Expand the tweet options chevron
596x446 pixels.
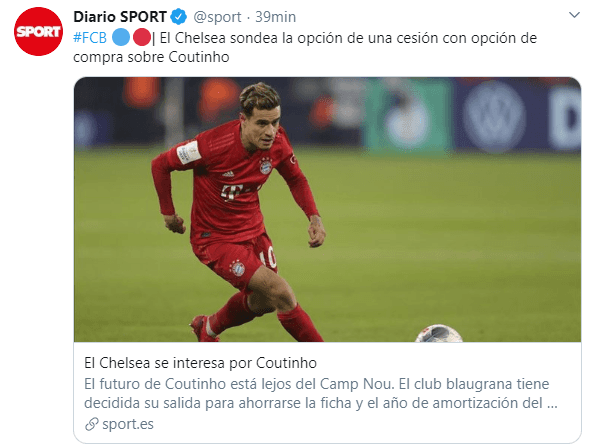point(574,15)
